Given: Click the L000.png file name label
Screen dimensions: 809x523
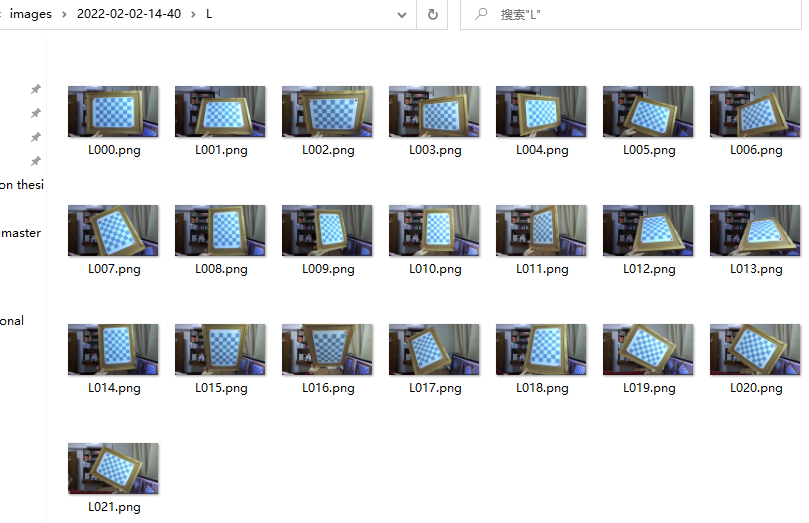Looking at the screenshot, I should click(x=114, y=150).
